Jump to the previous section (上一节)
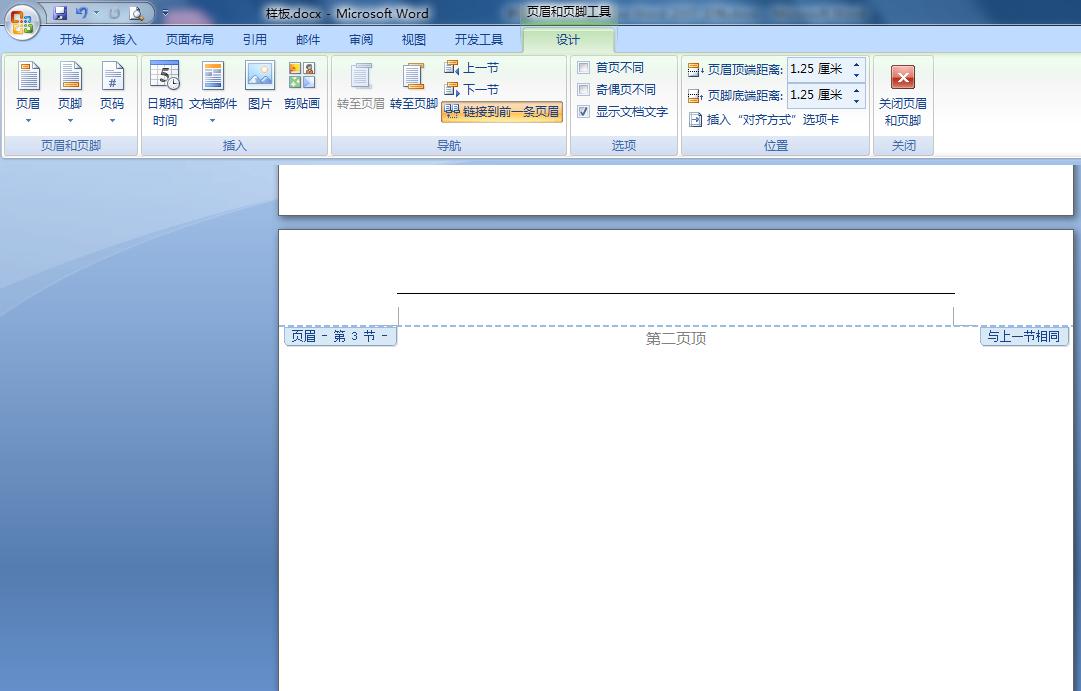Screen dimensions: 1081x691 pos(473,67)
